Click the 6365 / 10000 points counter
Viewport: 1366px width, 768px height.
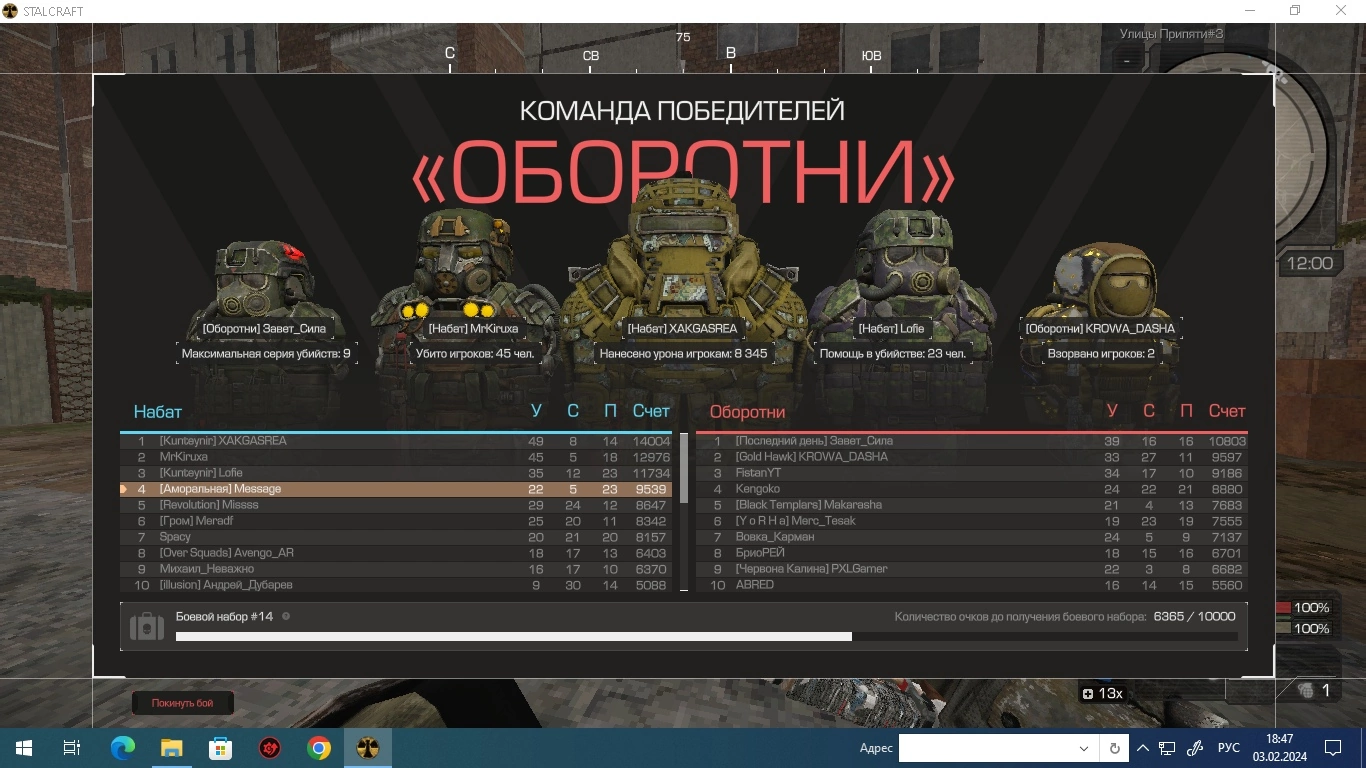[x=1194, y=617]
